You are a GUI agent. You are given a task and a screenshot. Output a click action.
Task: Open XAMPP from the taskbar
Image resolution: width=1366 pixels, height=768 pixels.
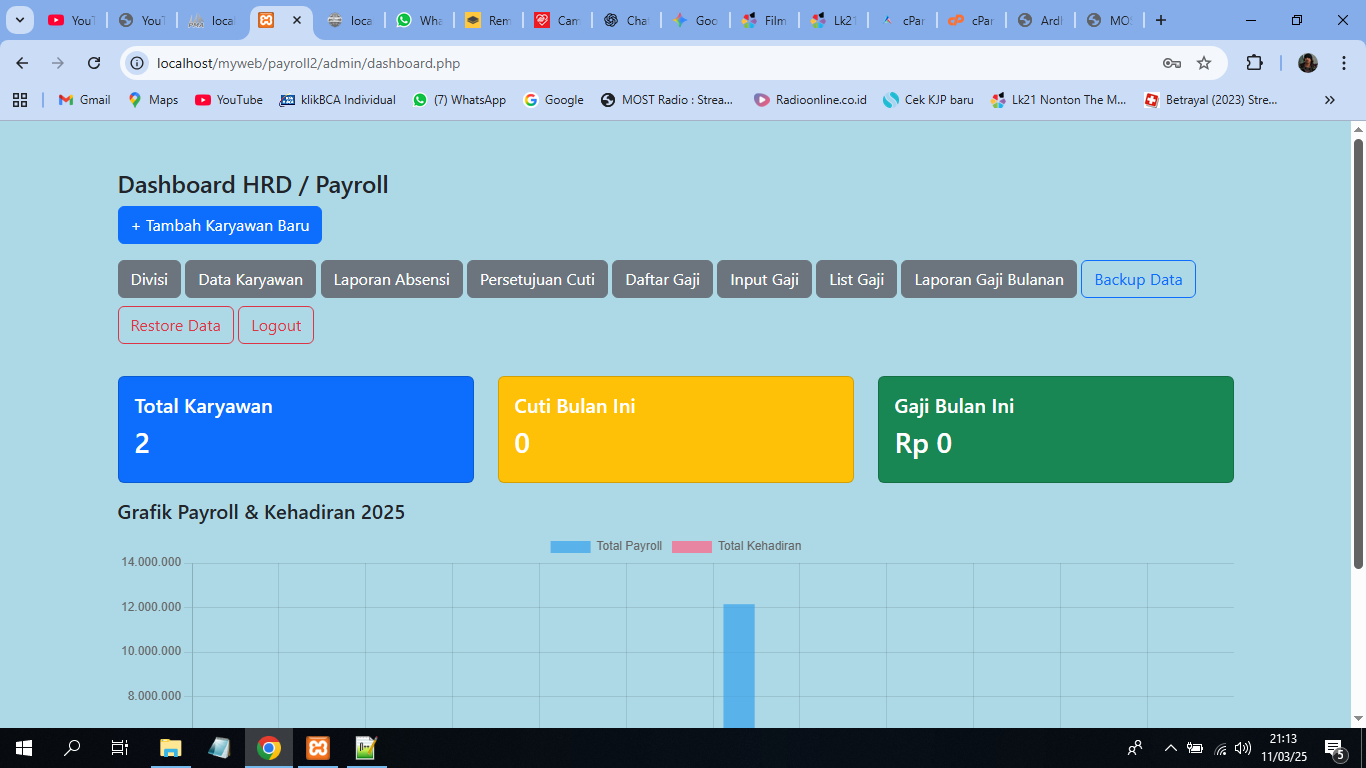click(x=317, y=747)
